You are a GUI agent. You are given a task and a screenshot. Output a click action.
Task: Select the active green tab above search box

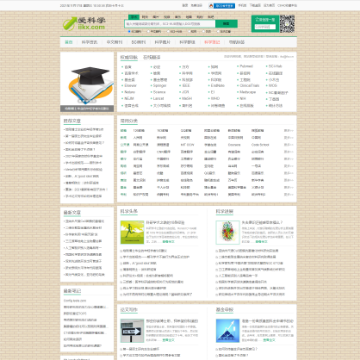coord(134,17)
